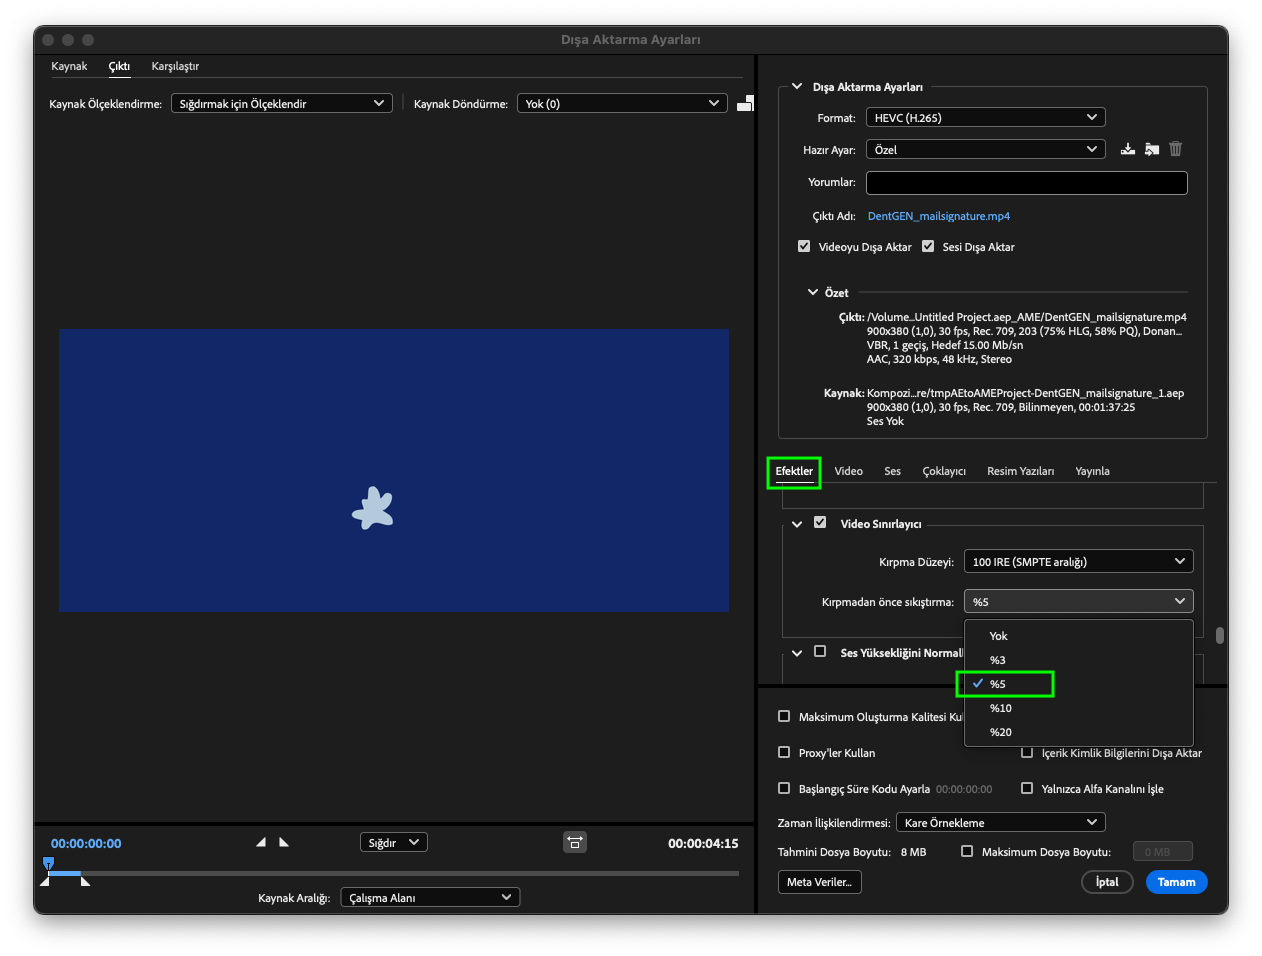Click the video preview thumbnail
This screenshot has height=956, width=1262.
coord(394,470)
